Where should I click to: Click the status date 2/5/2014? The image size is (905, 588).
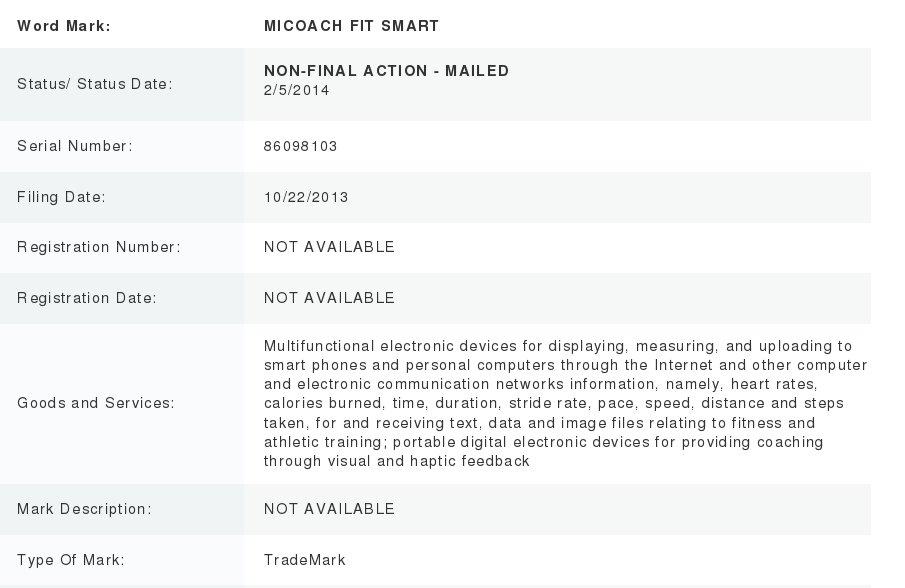point(297,90)
